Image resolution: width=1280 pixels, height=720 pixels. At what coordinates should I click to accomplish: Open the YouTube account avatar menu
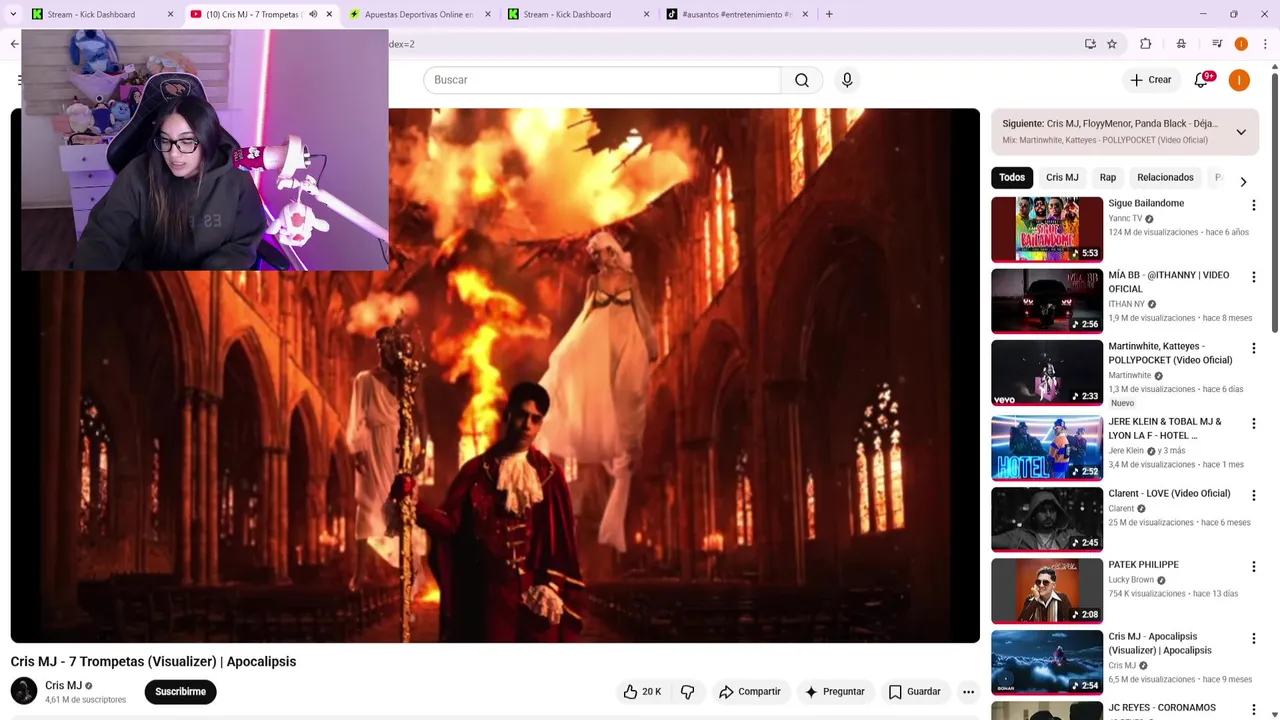click(1239, 80)
